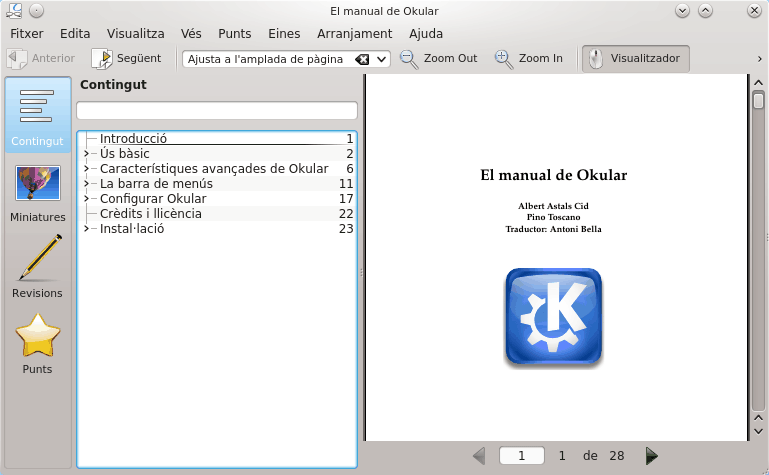Expand the Ús bàsic tree entry
The height and width of the screenshot is (475, 769).
(x=87, y=154)
